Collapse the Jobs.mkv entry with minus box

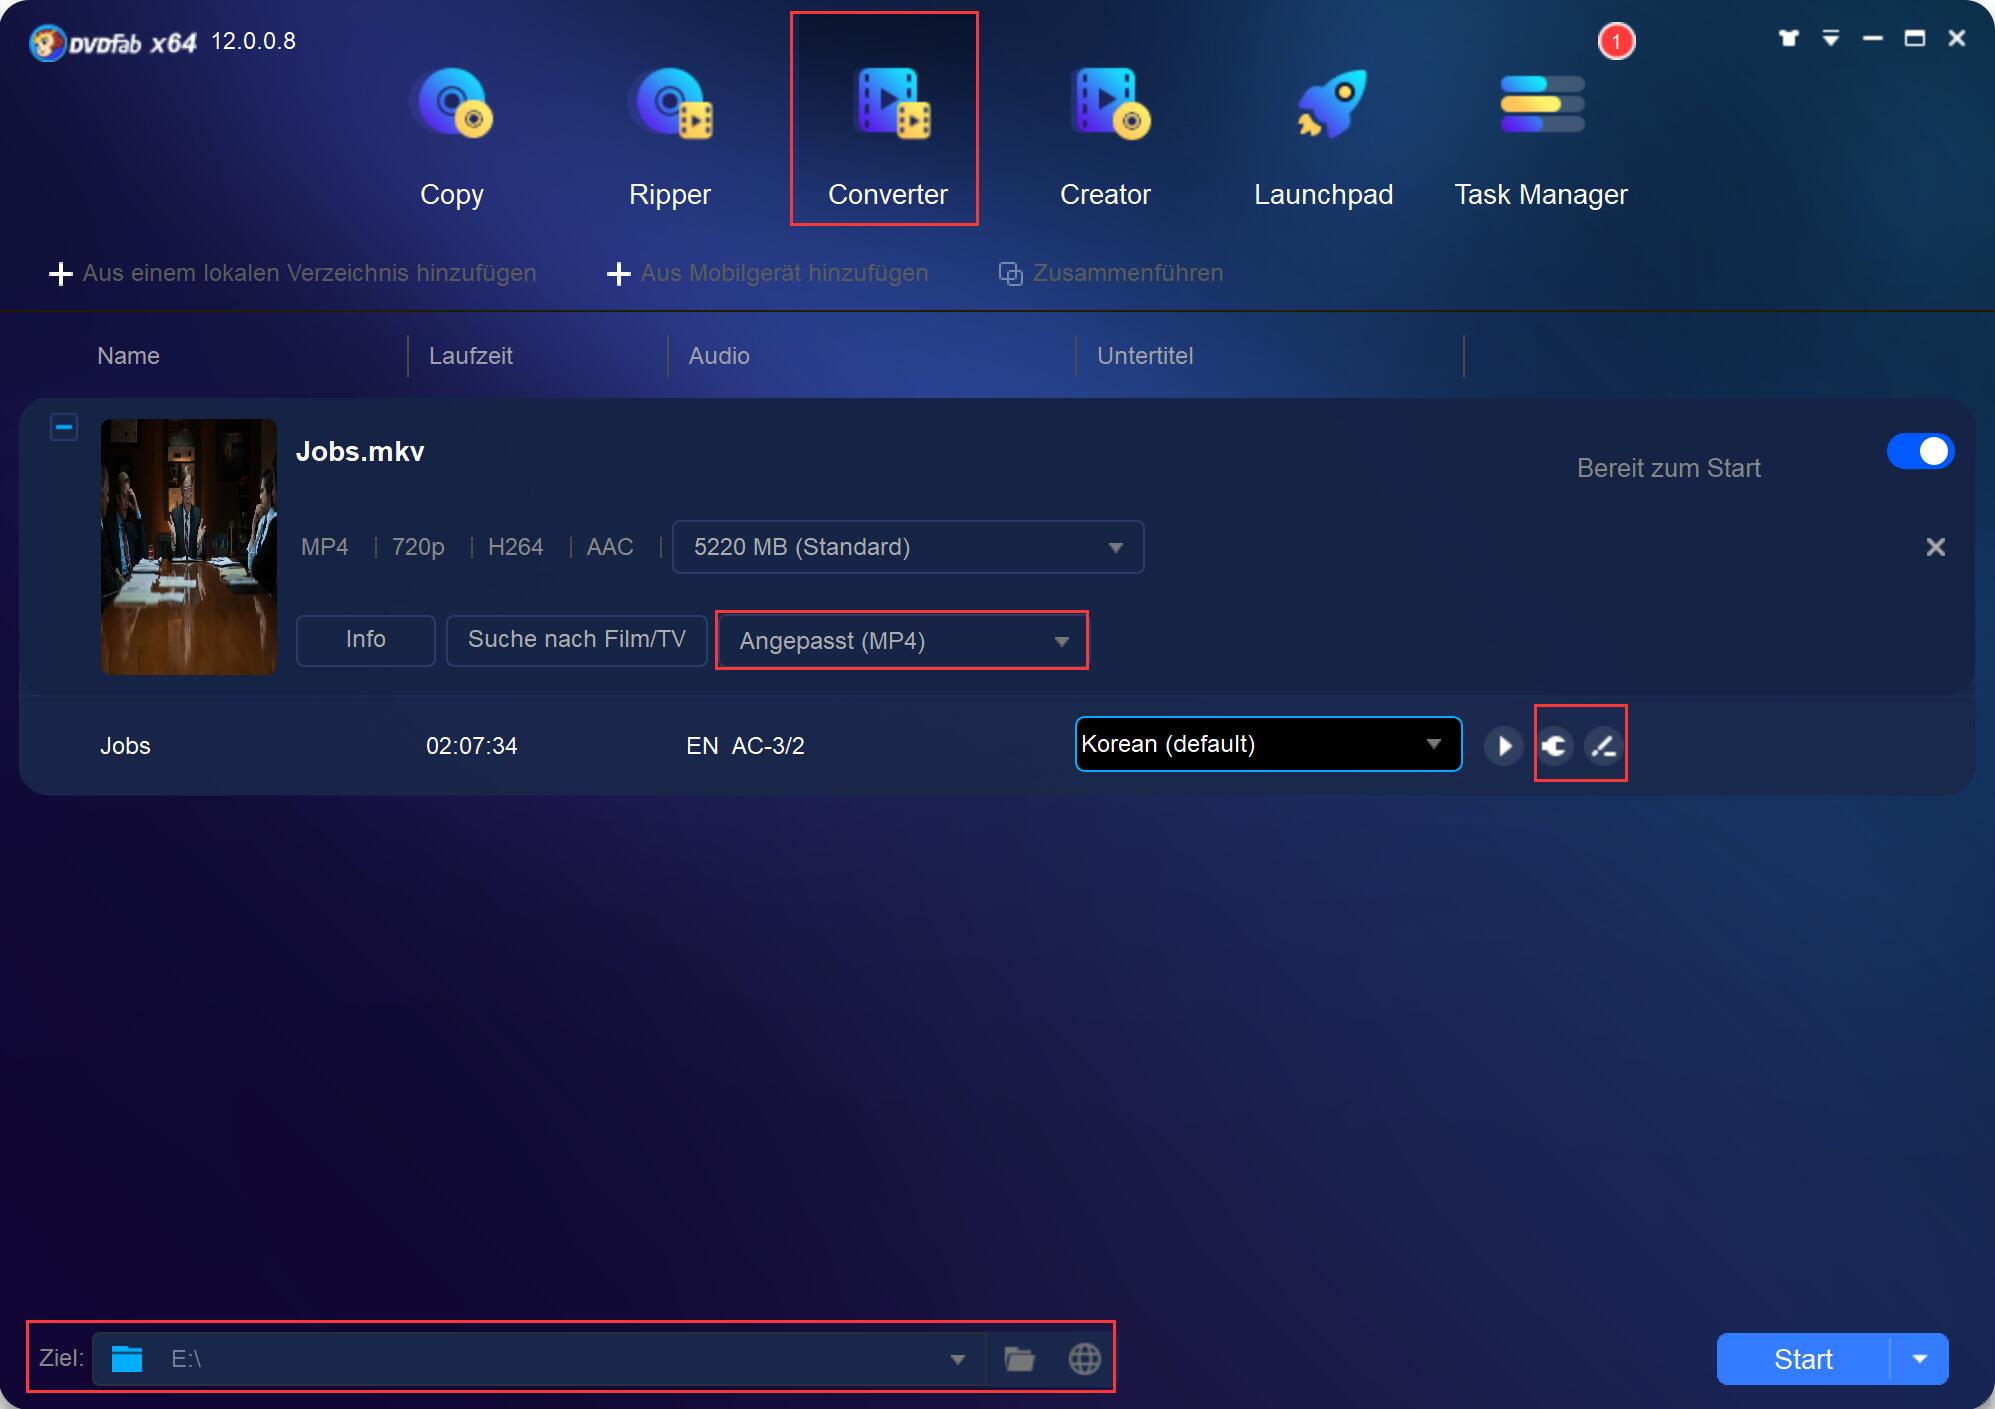(64, 427)
